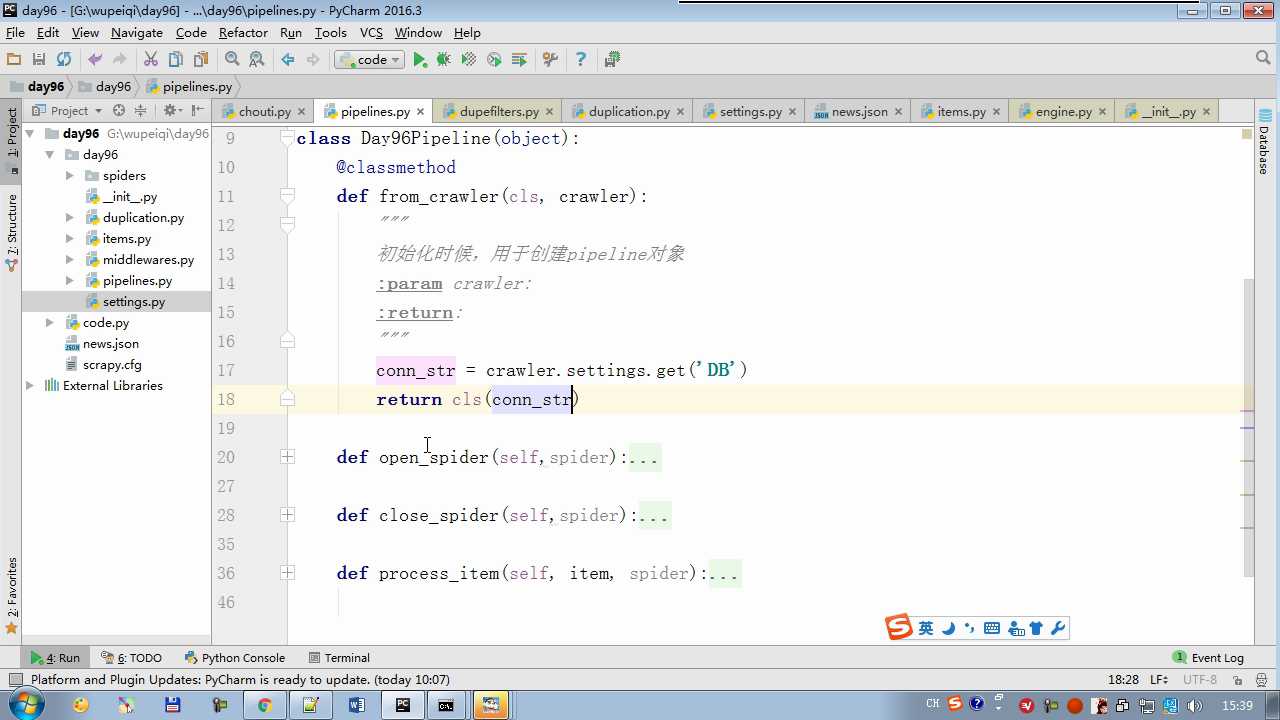This screenshot has width=1280, height=720.
Task: Run 'code' with the green play icon
Action: pyautogui.click(x=420, y=60)
